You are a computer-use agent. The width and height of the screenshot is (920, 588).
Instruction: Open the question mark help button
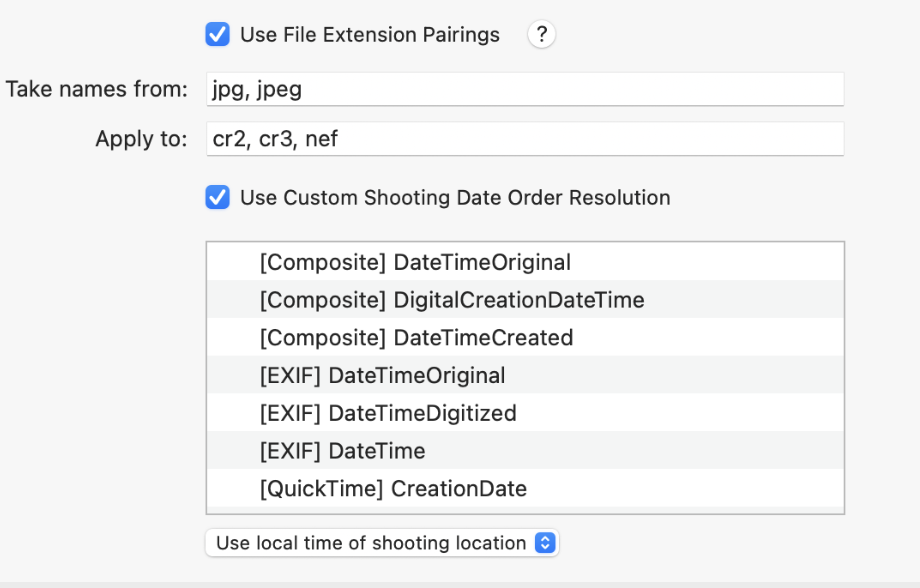[x=541, y=35]
